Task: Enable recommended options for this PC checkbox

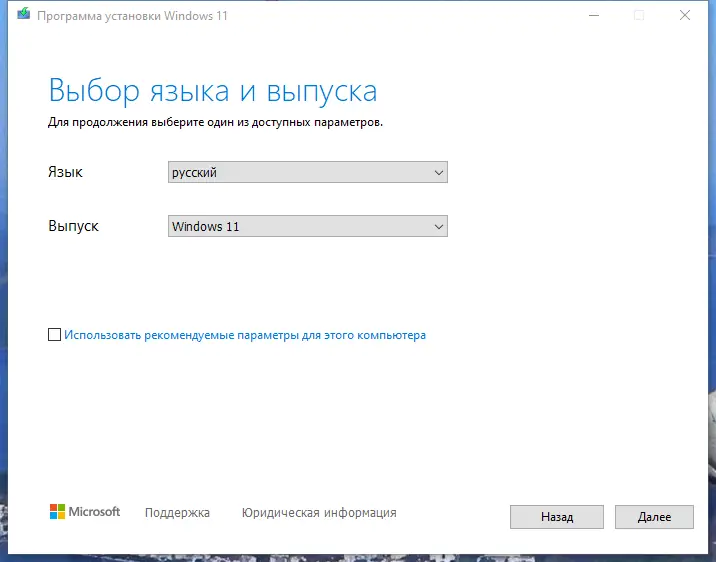Action: coord(54,335)
